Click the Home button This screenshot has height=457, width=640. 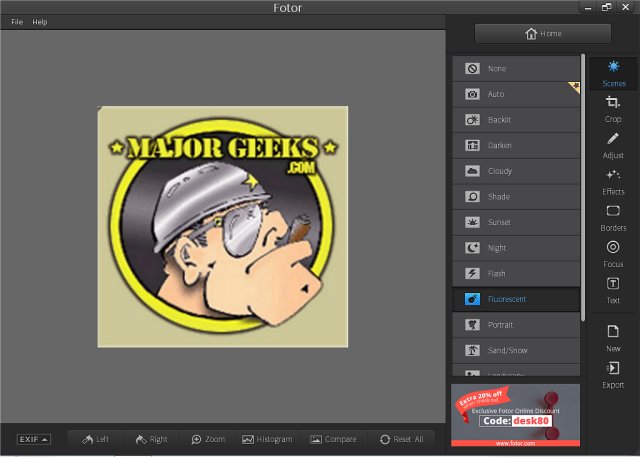tap(542, 33)
